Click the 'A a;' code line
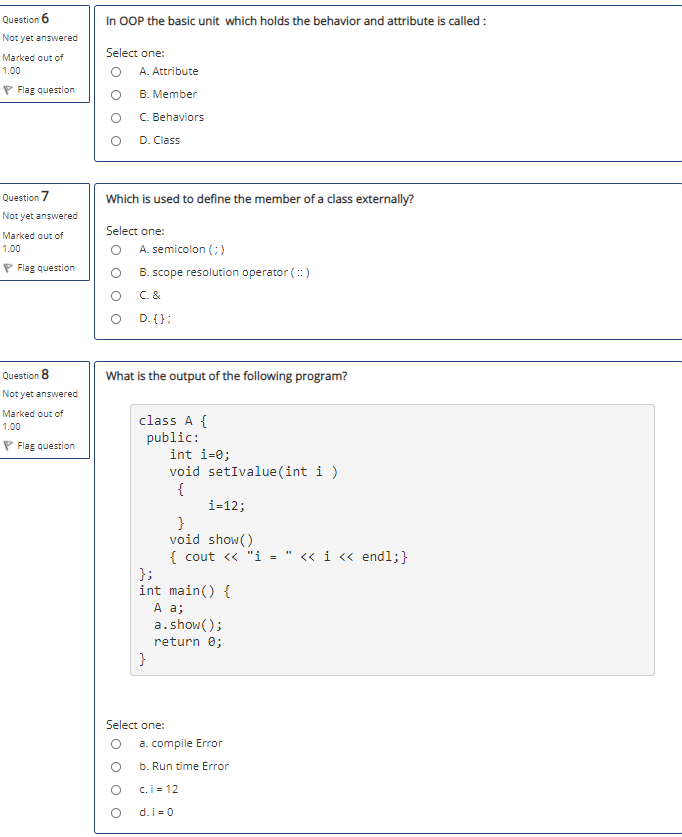682x837 pixels. pyautogui.click(x=169, y=607)
